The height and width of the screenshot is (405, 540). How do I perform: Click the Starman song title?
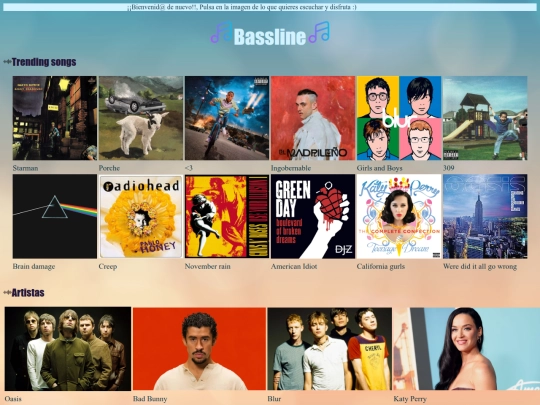click(x=25, y=168)
